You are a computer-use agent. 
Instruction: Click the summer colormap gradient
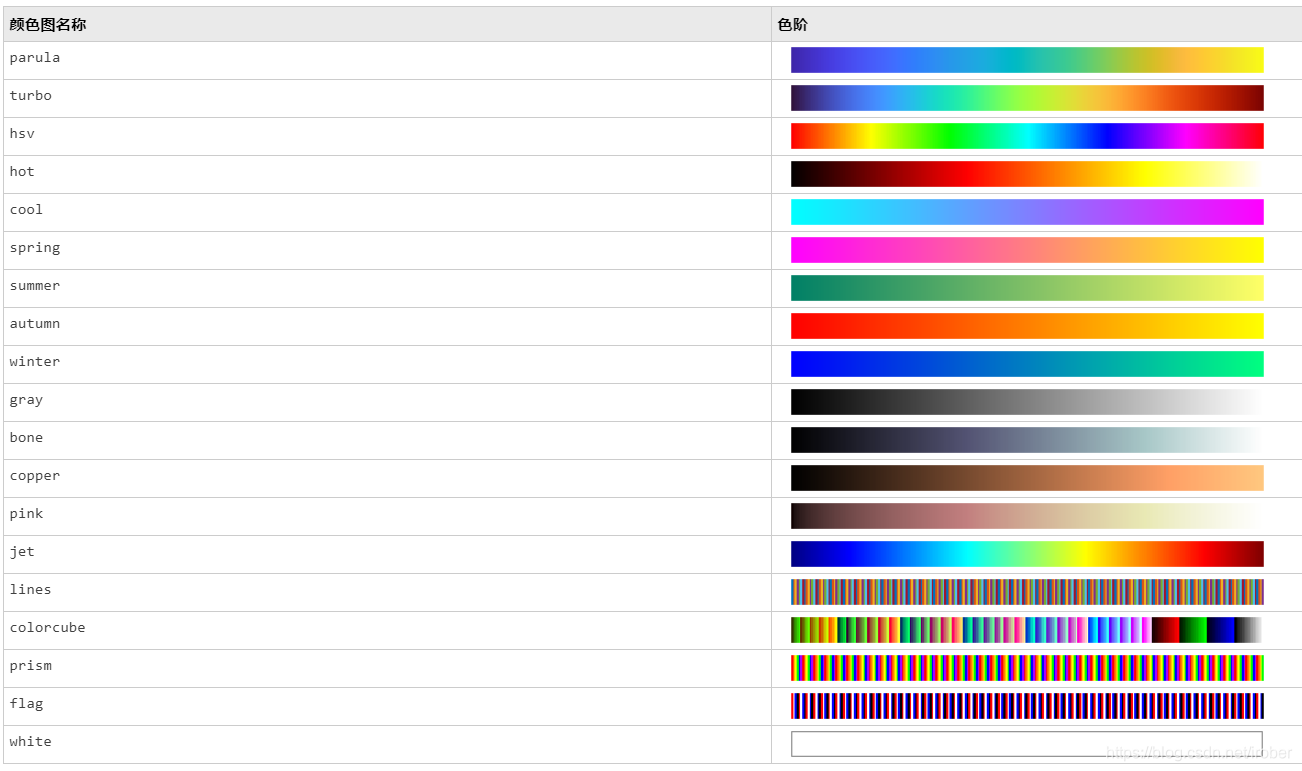coord(1027,288)
